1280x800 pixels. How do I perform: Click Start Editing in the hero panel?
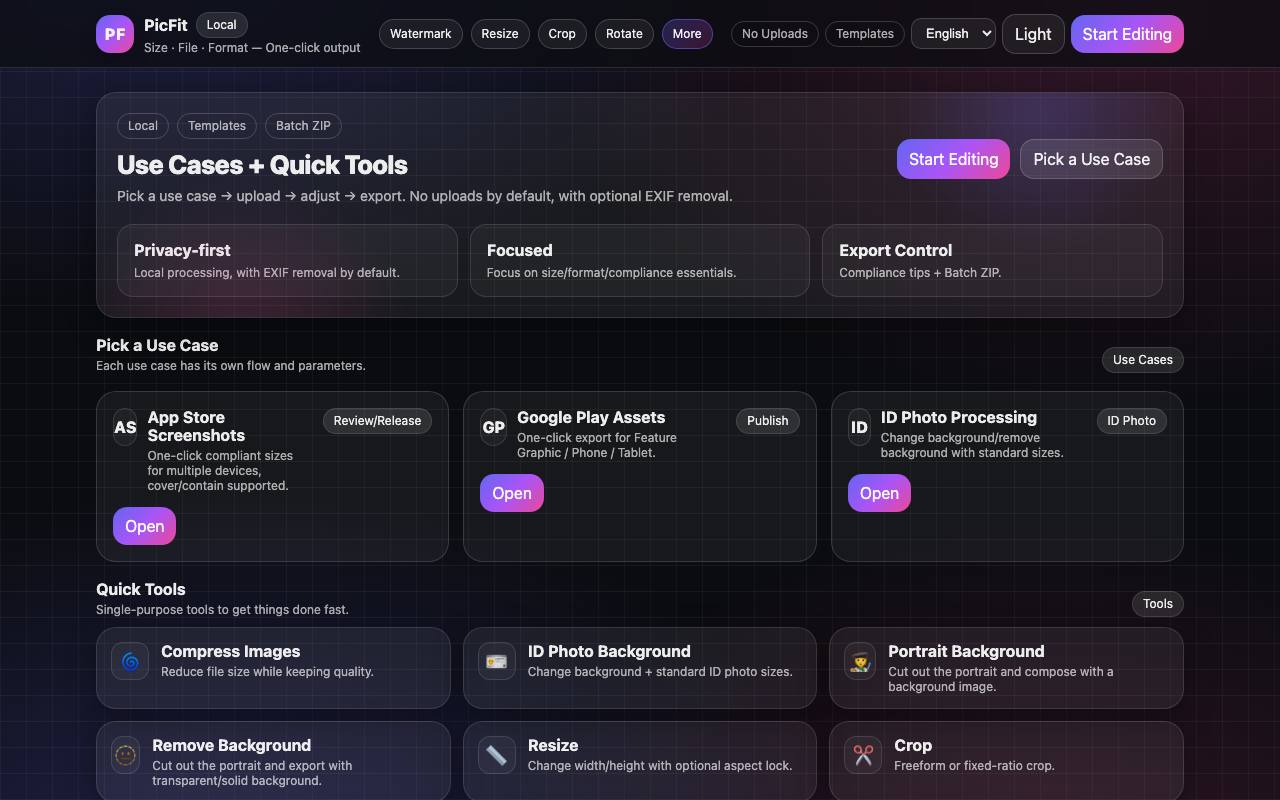pos(953,159)
